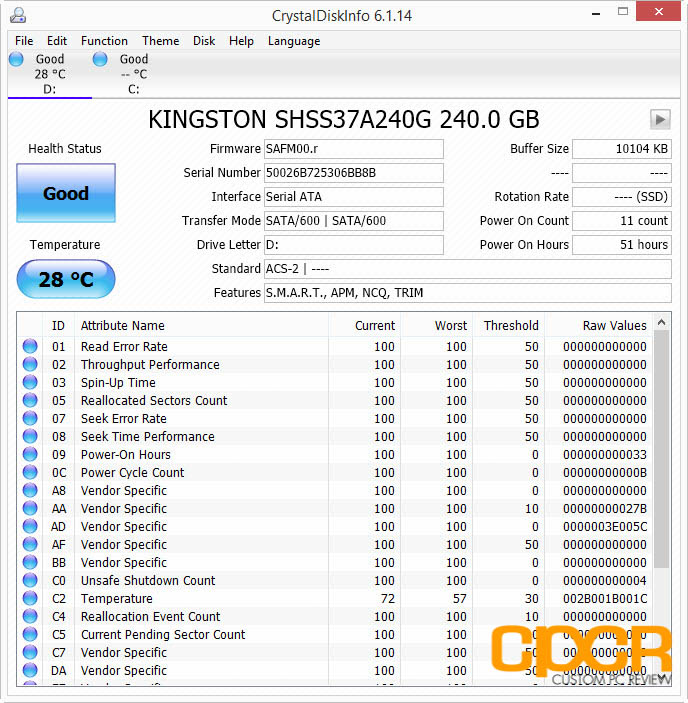
Task: Select raw value 0000003E005C
Action: click(x=605, y=526)
